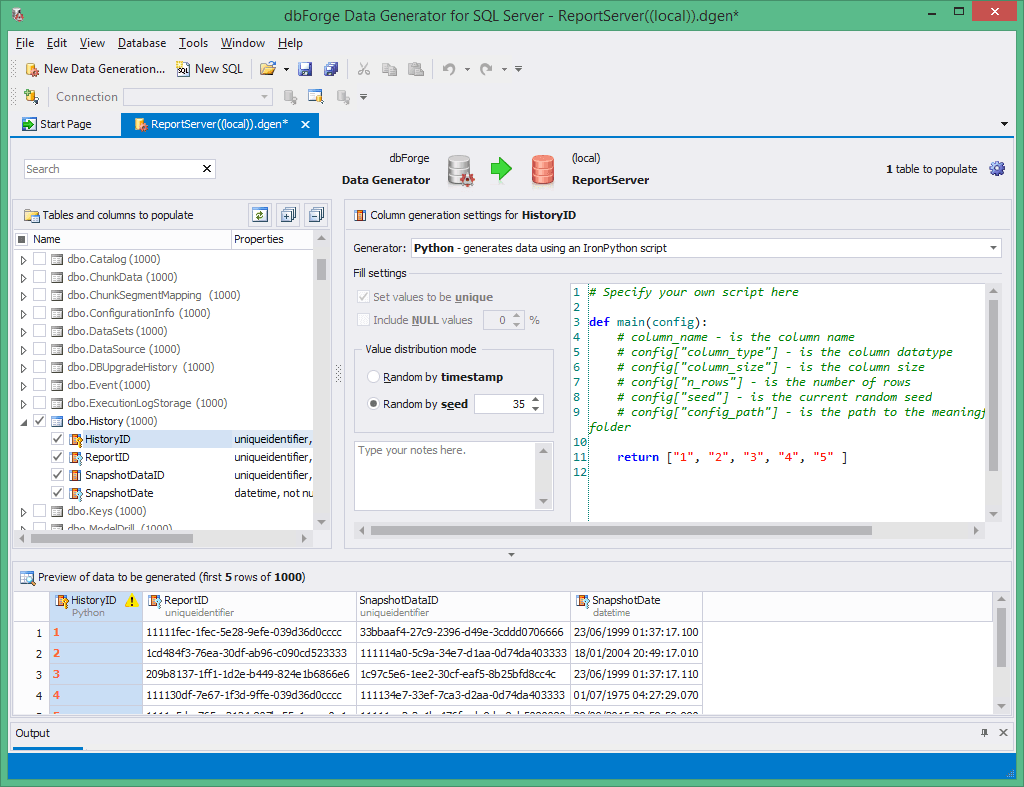Open the Edit menu
This screenshot has width=1024, height=787.
coord(57,43)
